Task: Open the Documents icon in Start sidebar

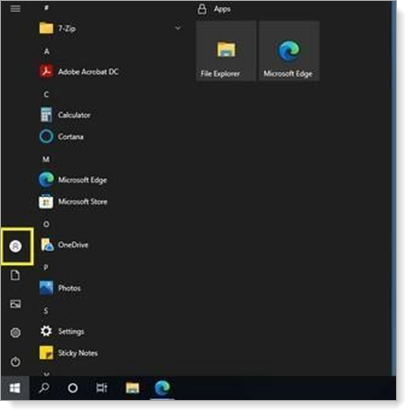Action: [15, 275]
